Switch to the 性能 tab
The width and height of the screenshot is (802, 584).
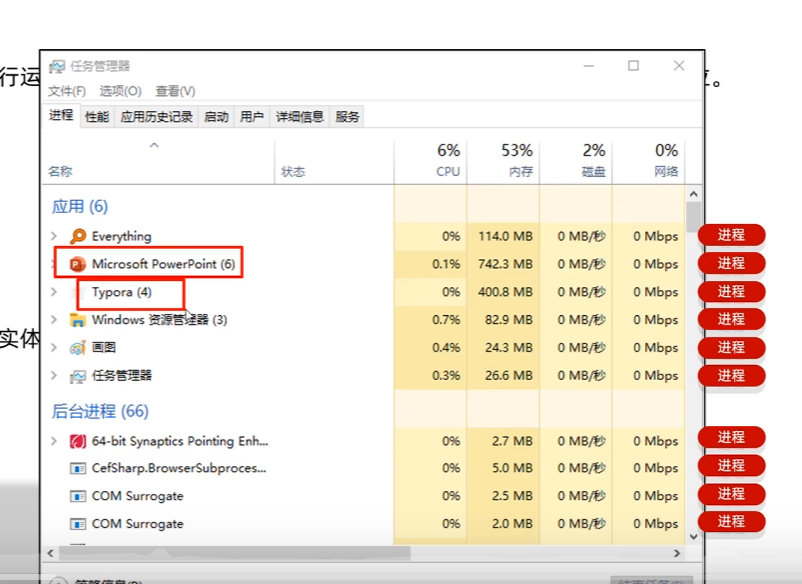[97, 117]
